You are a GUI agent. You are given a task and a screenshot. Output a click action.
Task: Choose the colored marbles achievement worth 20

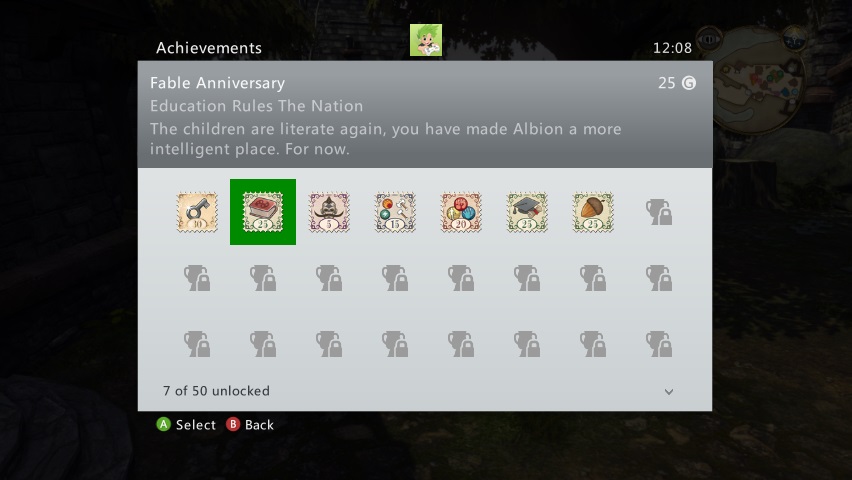pos(461,212)
